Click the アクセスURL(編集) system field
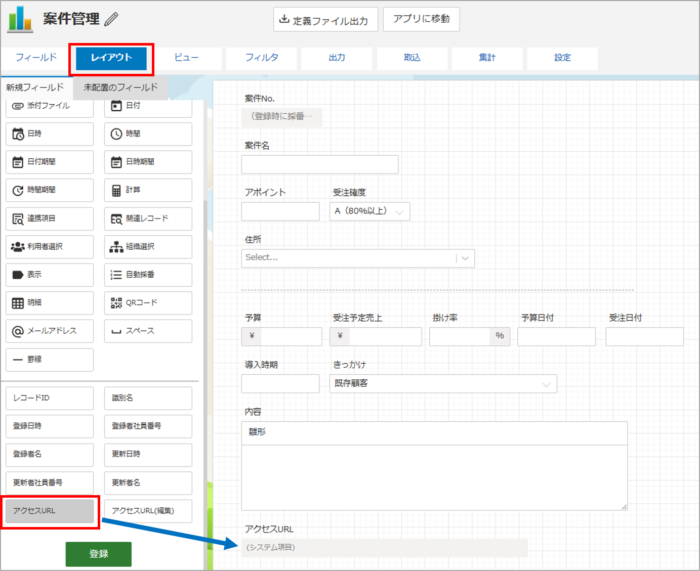 coord(148,511)
